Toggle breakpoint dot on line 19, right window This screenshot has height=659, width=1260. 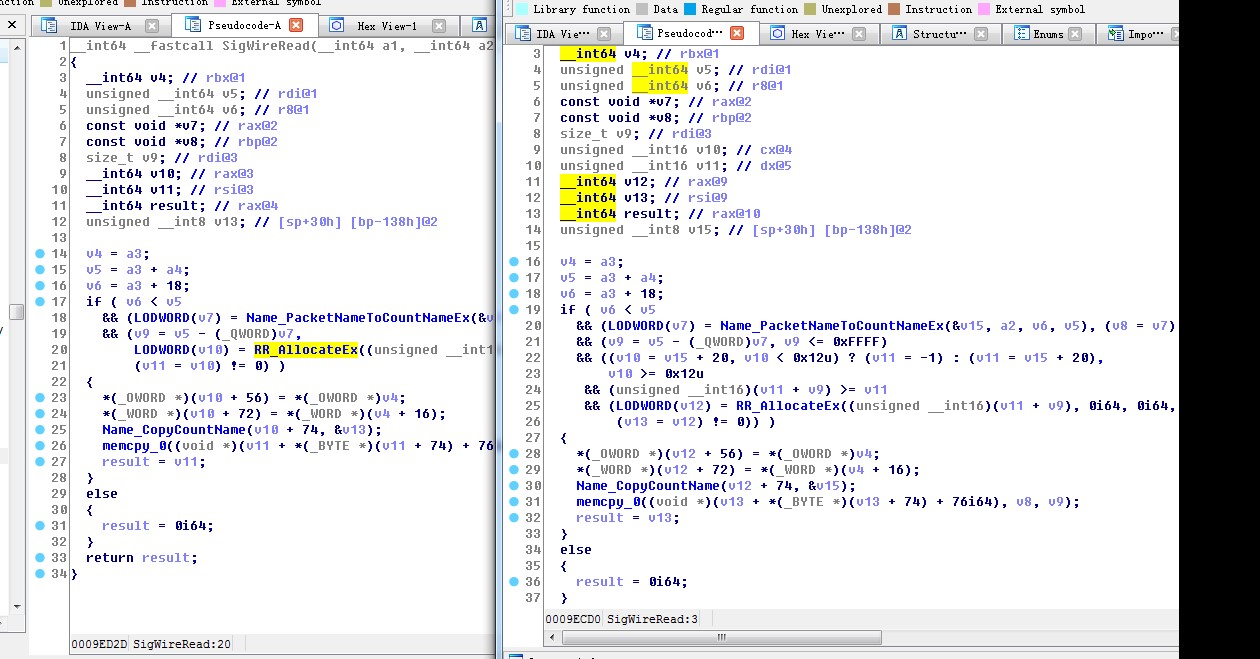[x=514, y=310]
